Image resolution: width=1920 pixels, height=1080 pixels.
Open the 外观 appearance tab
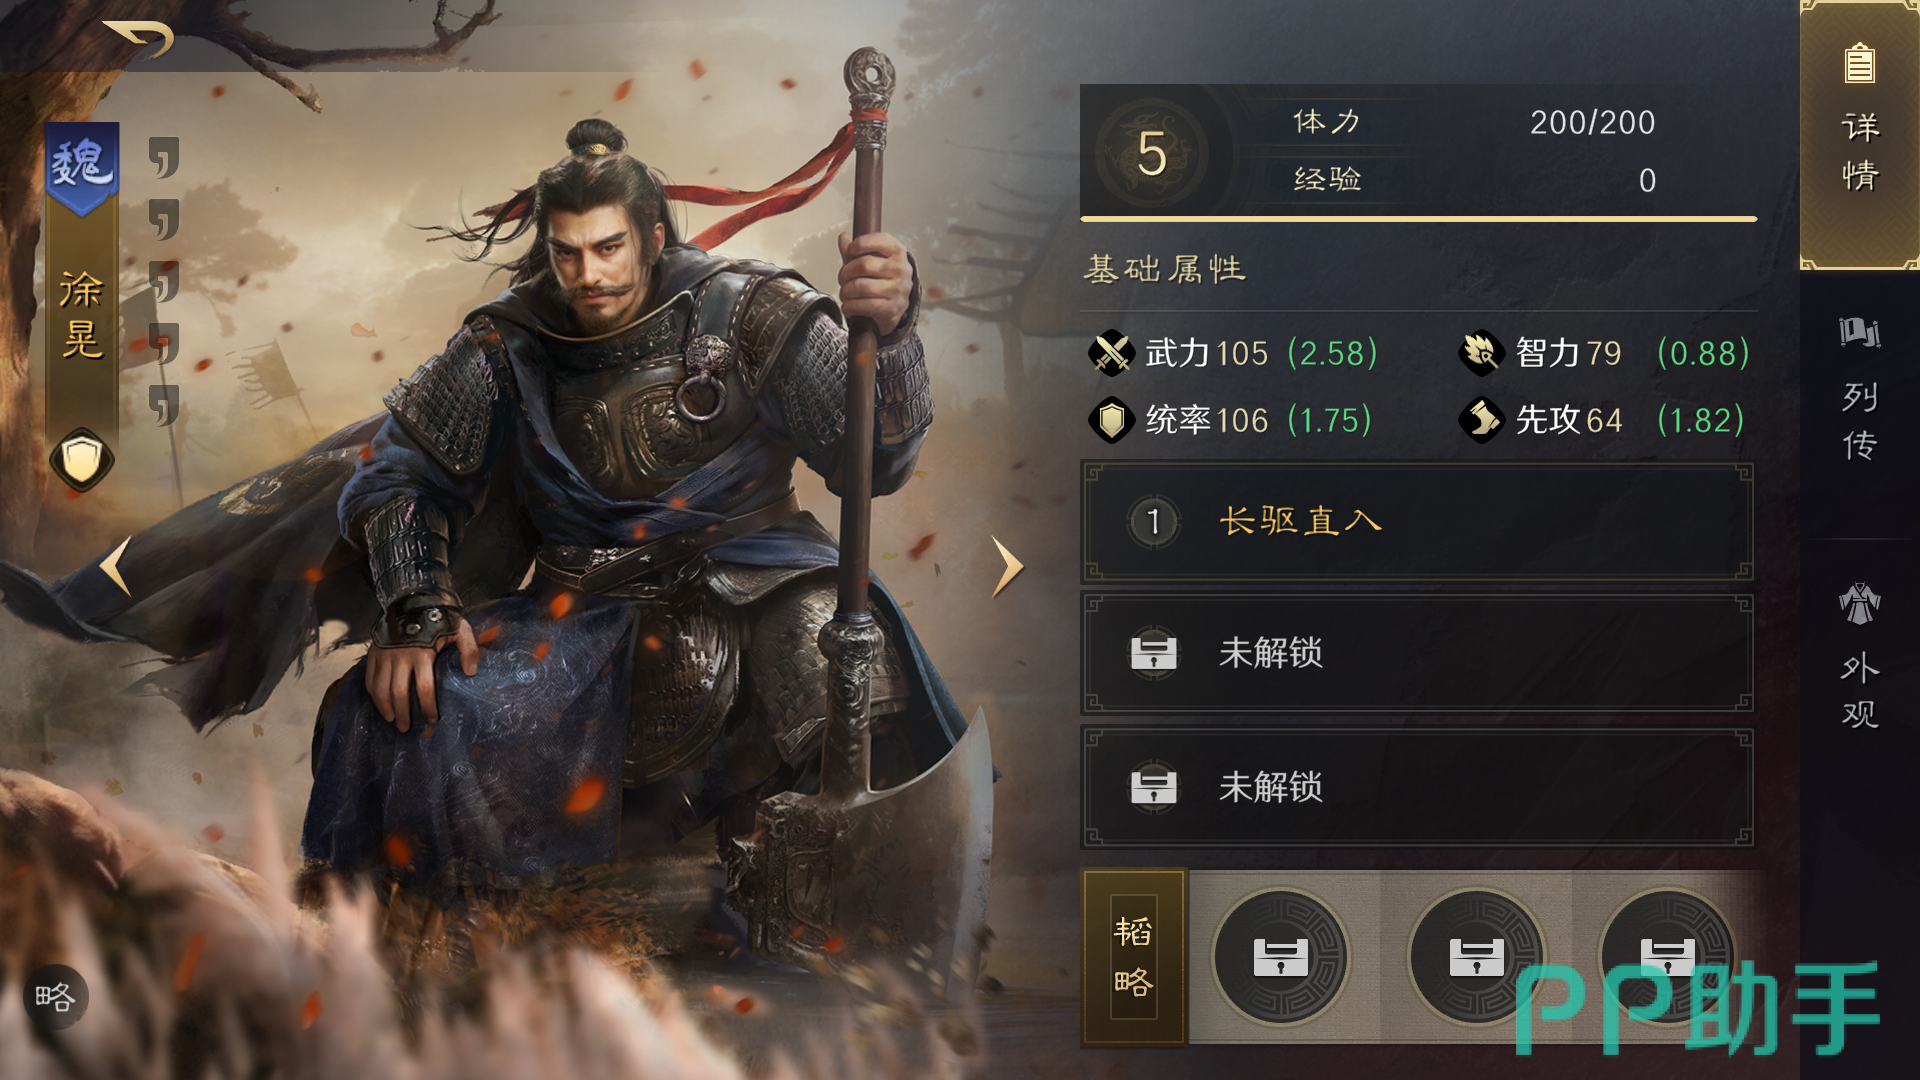(1860, 657)
